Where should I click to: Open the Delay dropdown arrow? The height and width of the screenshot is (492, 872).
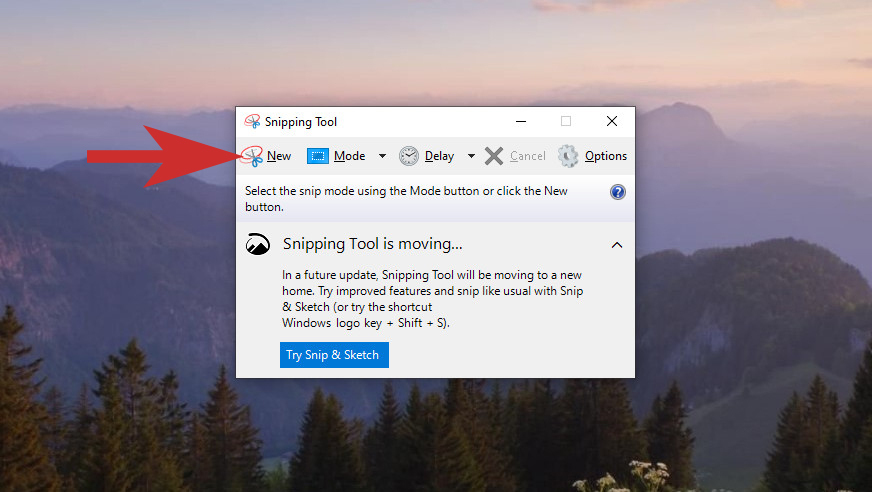click(471, 156)
